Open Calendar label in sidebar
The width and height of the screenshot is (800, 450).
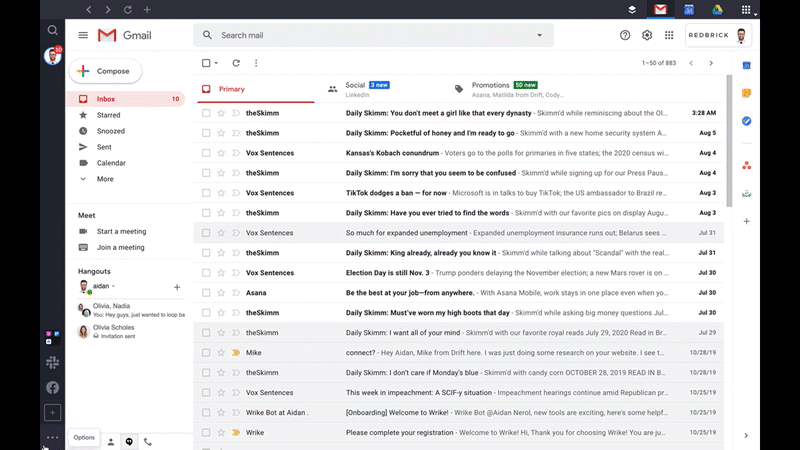pyautogui.click(x=111, y=163)
